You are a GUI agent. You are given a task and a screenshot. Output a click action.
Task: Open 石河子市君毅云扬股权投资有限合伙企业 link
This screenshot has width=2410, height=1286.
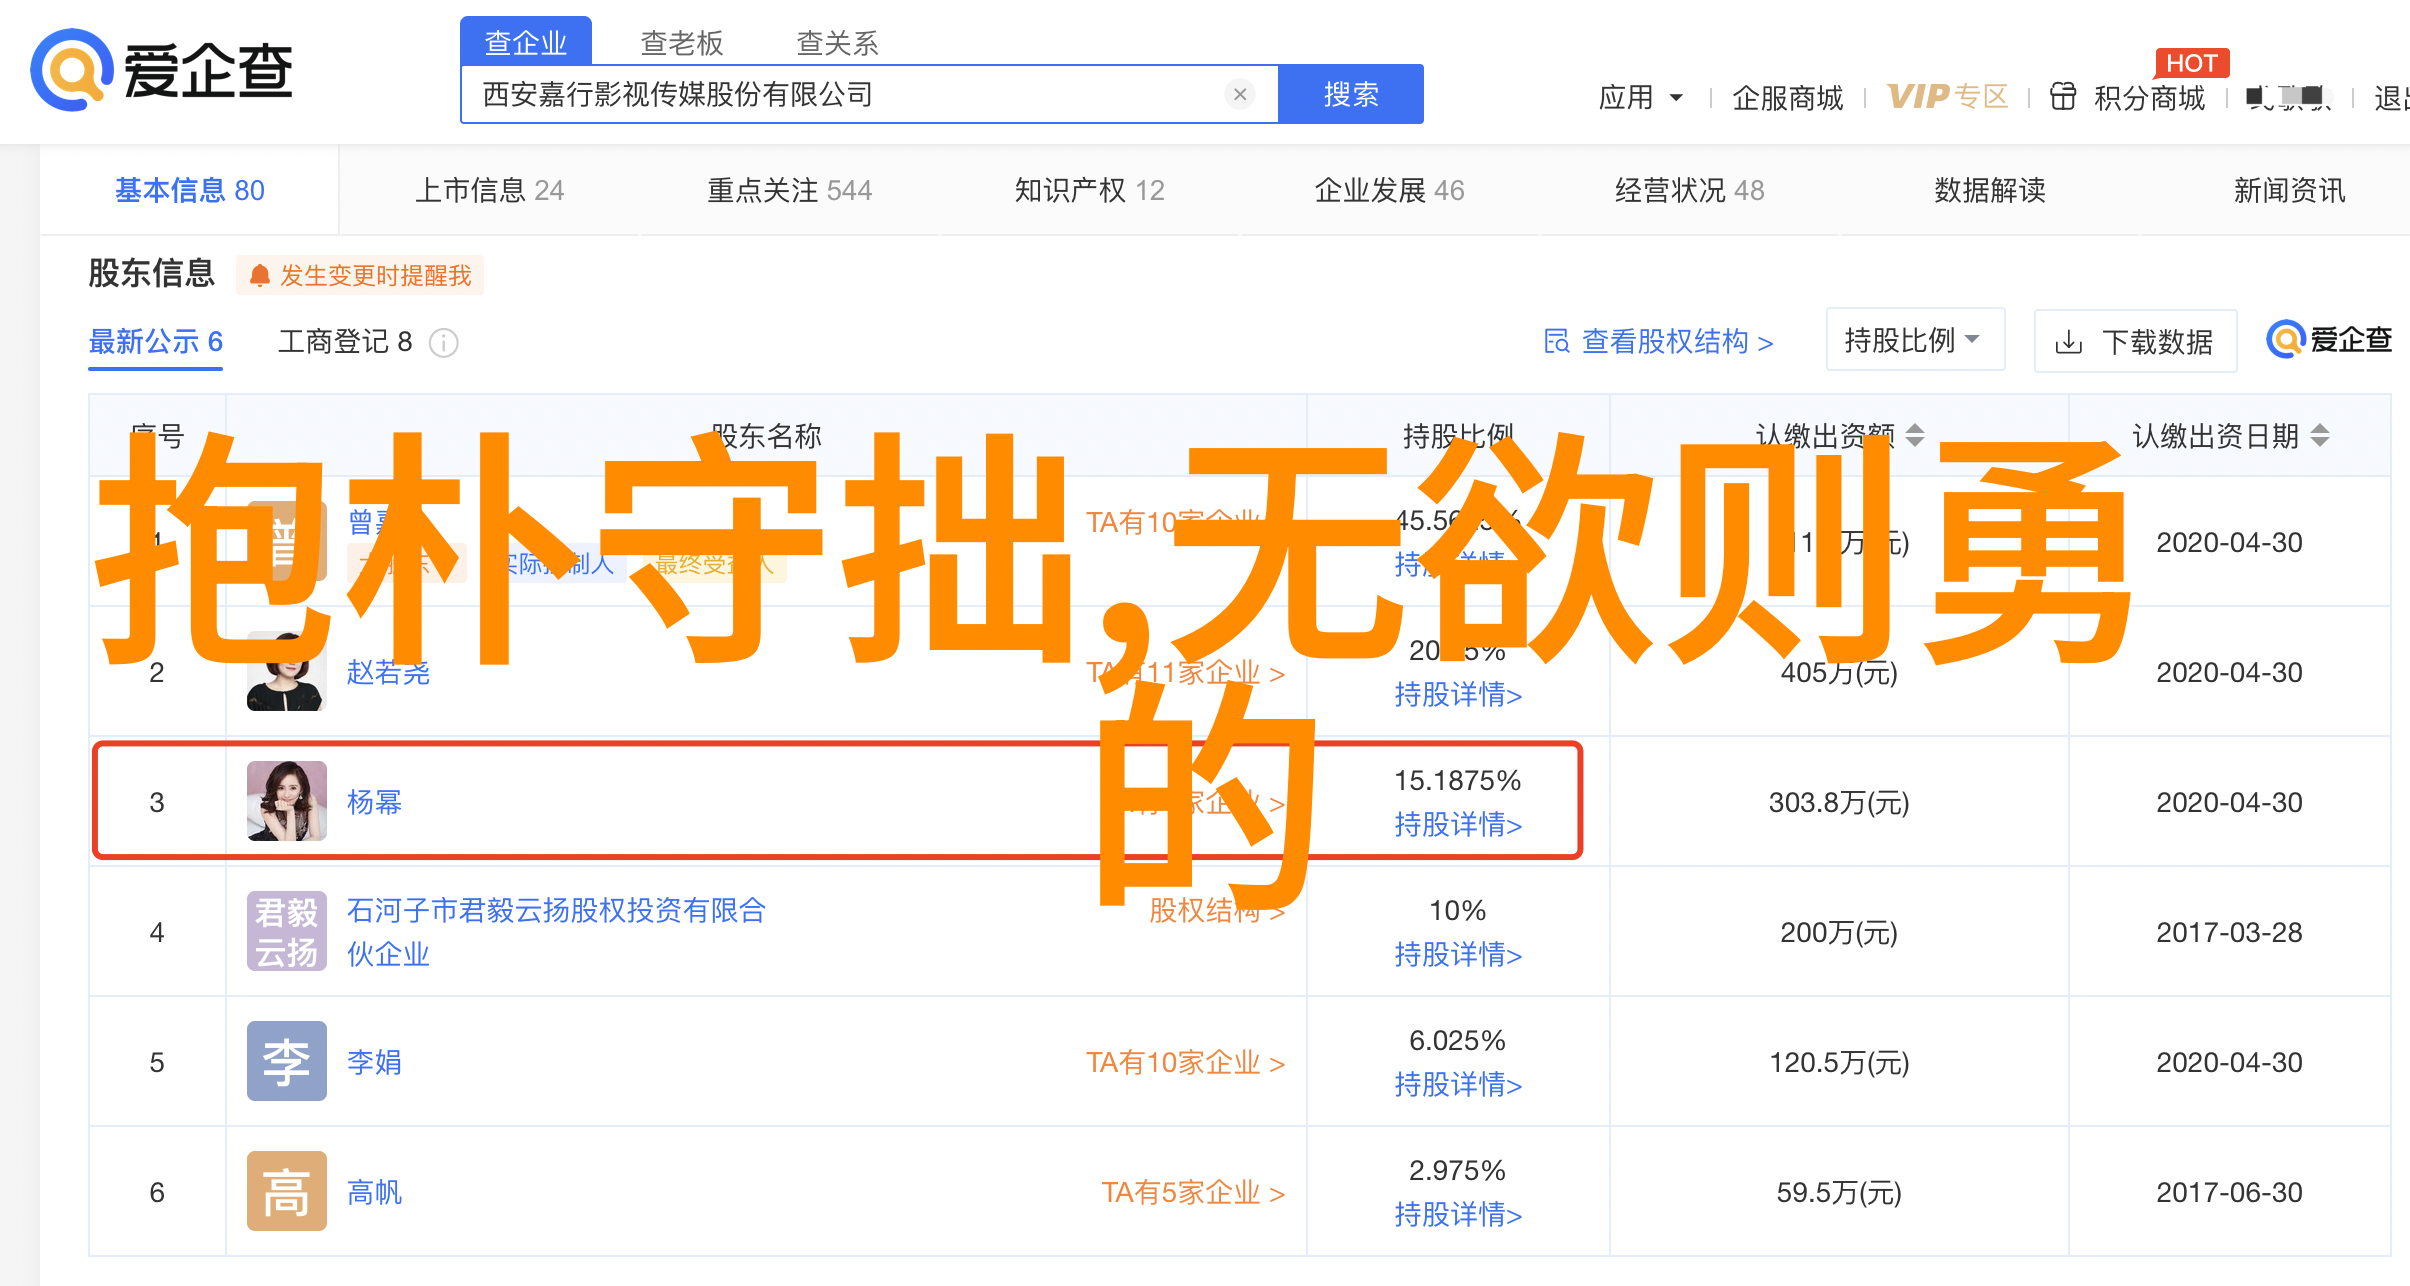click(x=556, y=932)
